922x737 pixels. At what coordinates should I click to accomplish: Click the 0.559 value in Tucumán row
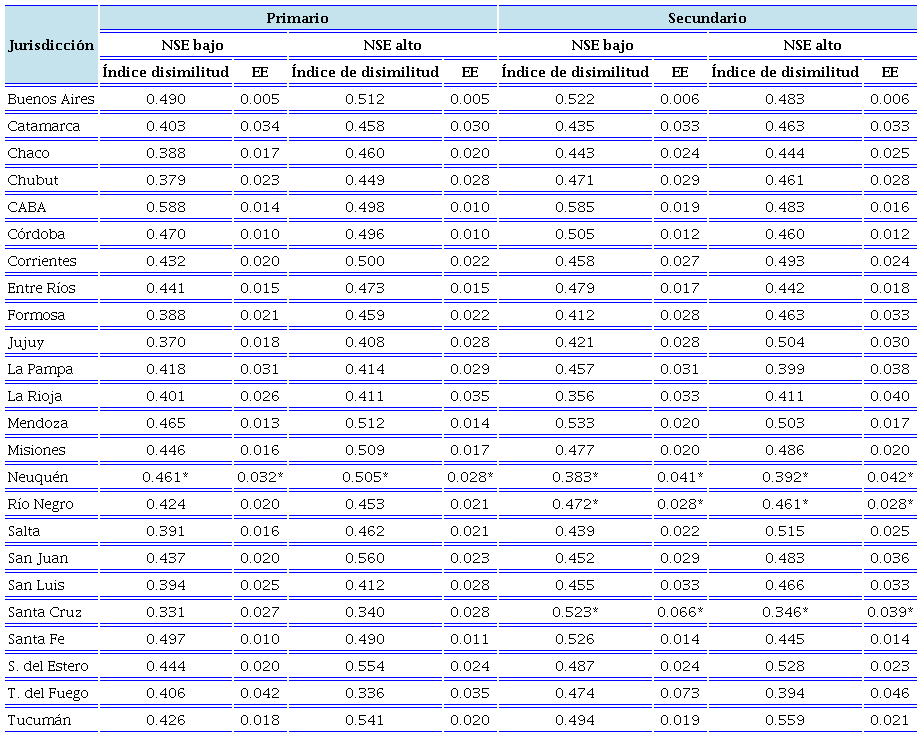[x=785, y=720]
